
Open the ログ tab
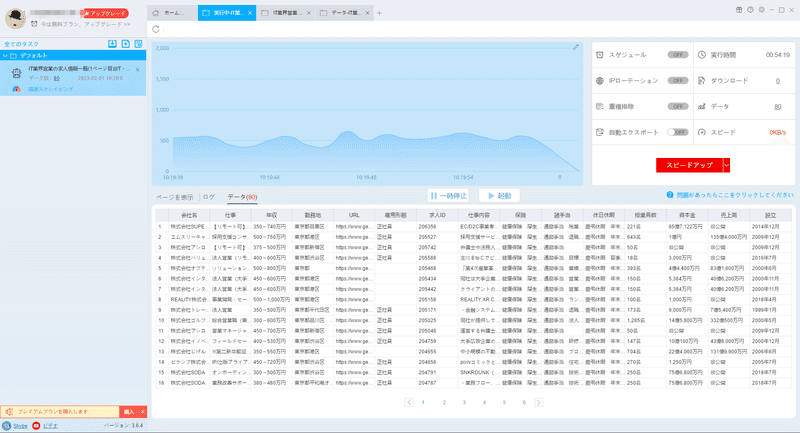(209, 197)
